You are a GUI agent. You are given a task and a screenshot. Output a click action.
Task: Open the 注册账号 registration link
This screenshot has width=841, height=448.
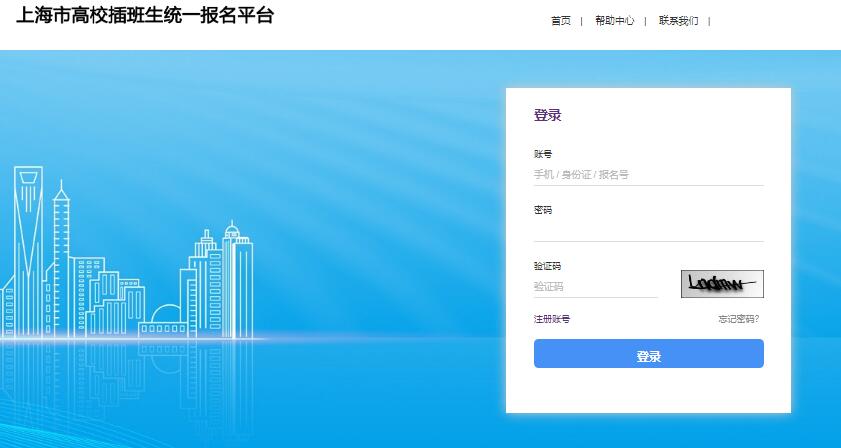click(x=552, y=319)
